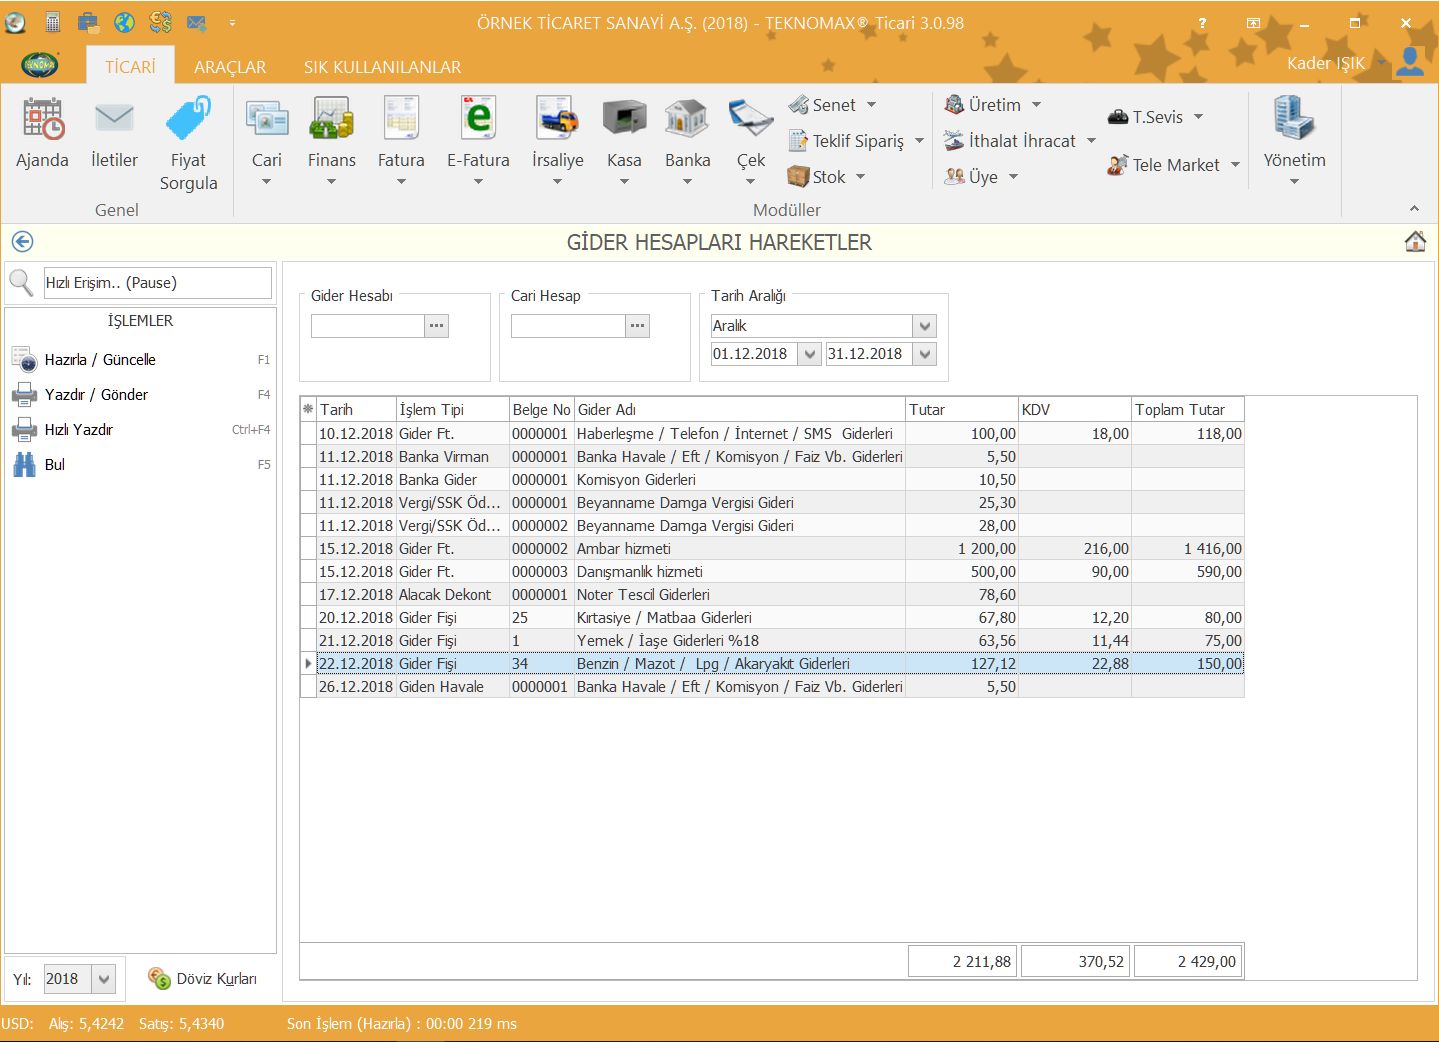
Task: Open the start date 01.12.2018 picker
Action: click(809, 354)
